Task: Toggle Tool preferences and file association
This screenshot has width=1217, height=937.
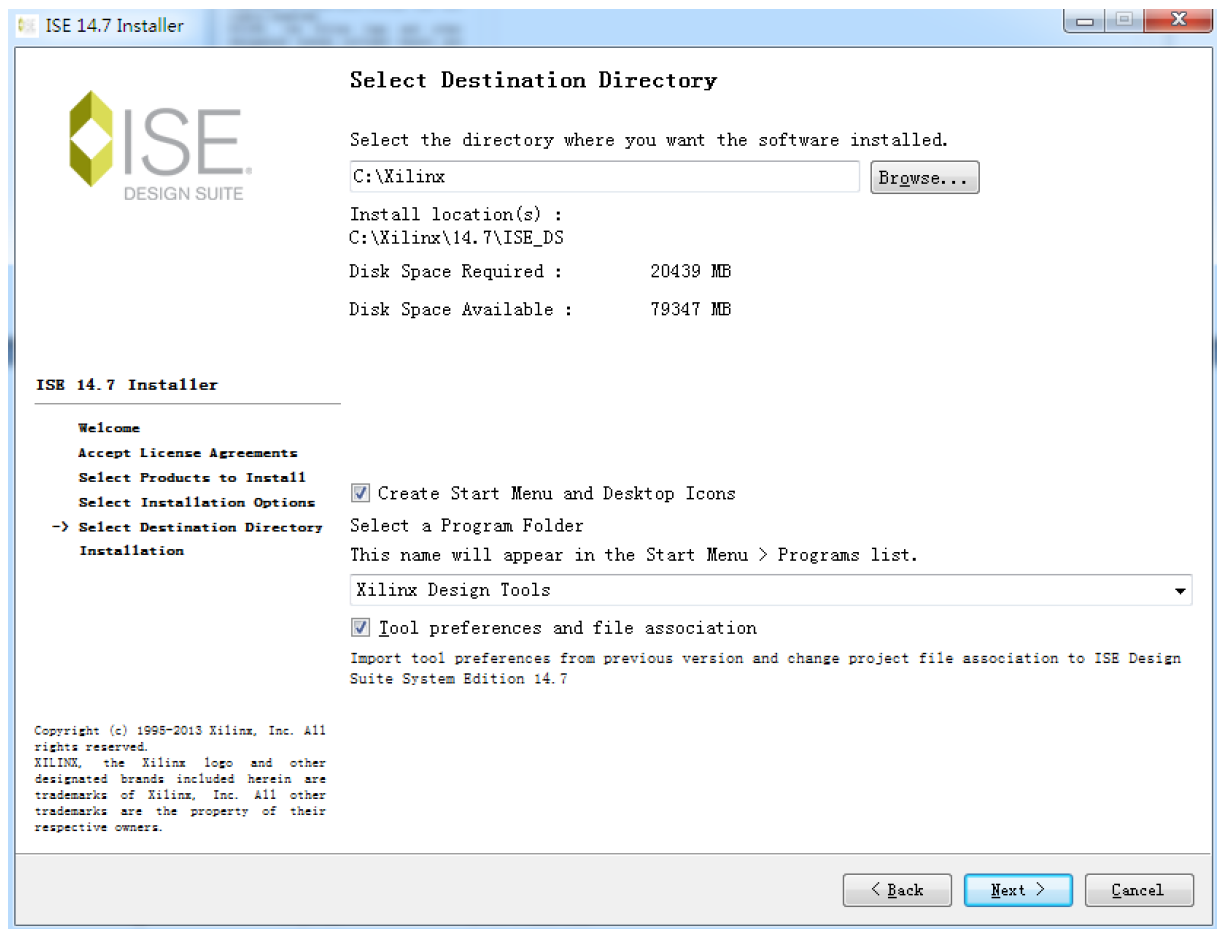Action: coord(359,627)
